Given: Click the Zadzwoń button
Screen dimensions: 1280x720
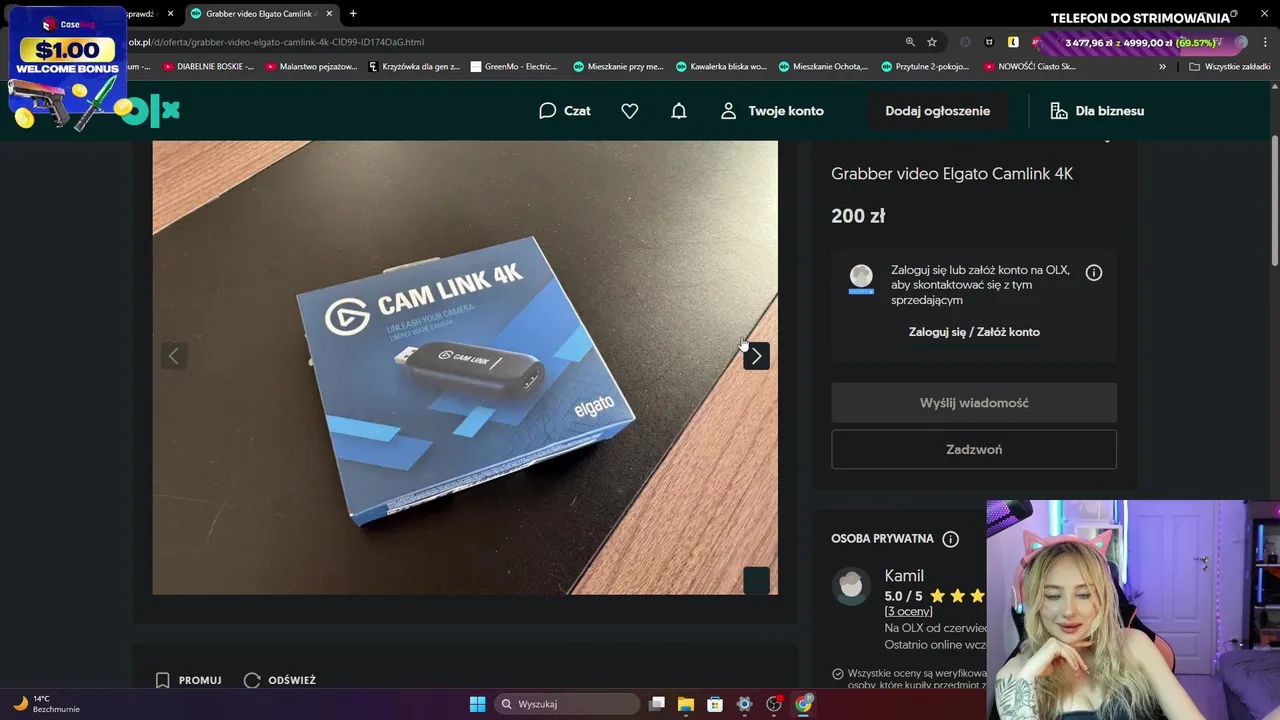Looking at the screenshot, I should 974,450.
